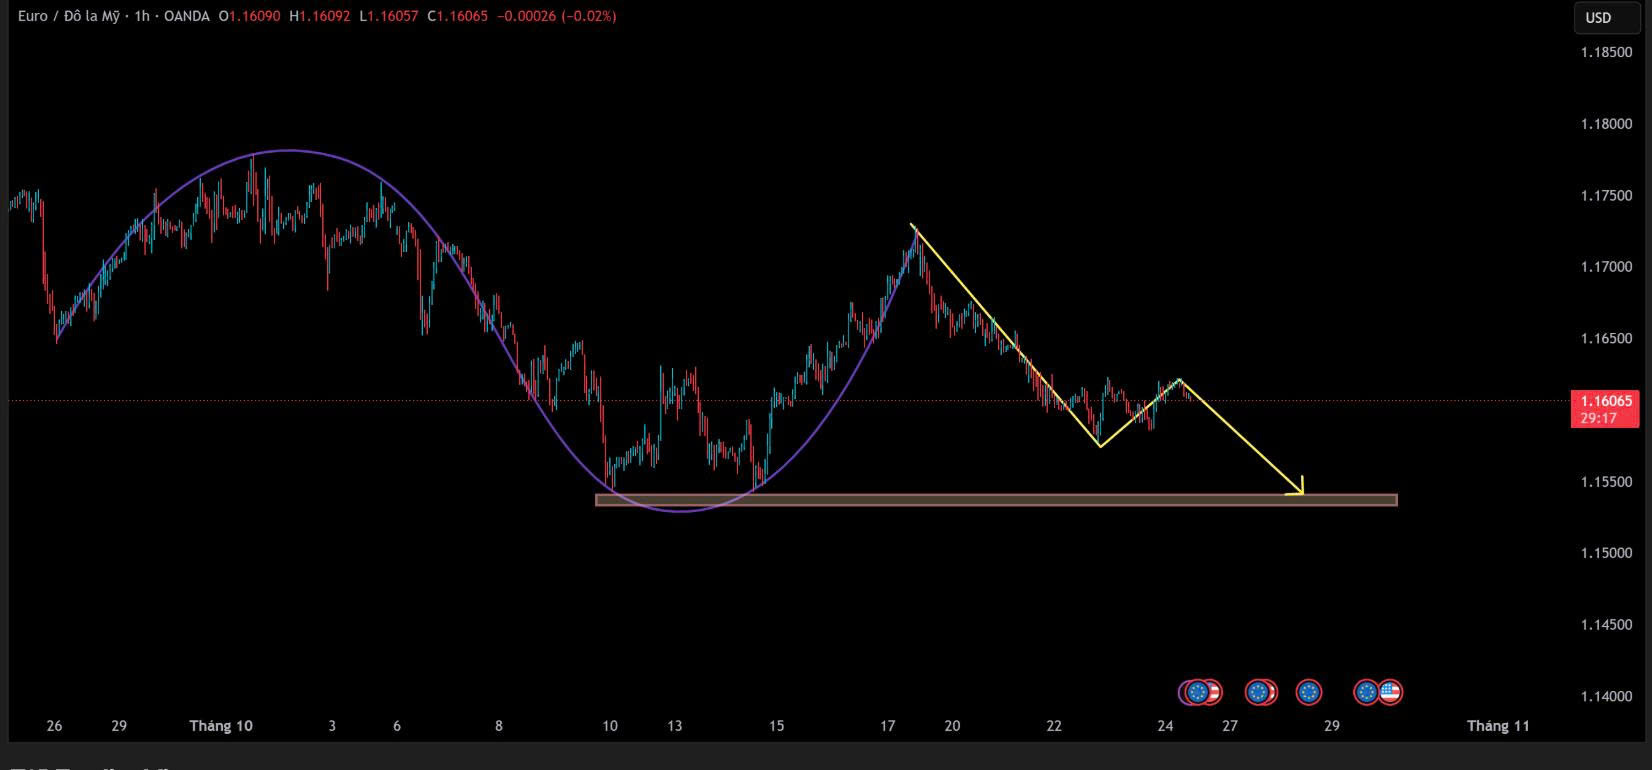Click the 29:17 candle countdown timer
Viewport: 1652px width, 770px height.
[x=1598, y=418]
